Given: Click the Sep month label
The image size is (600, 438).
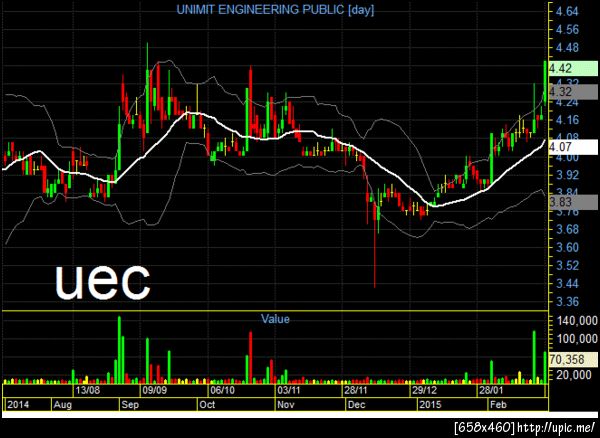Looking at the screenshot, I should [x=130, y=404].
